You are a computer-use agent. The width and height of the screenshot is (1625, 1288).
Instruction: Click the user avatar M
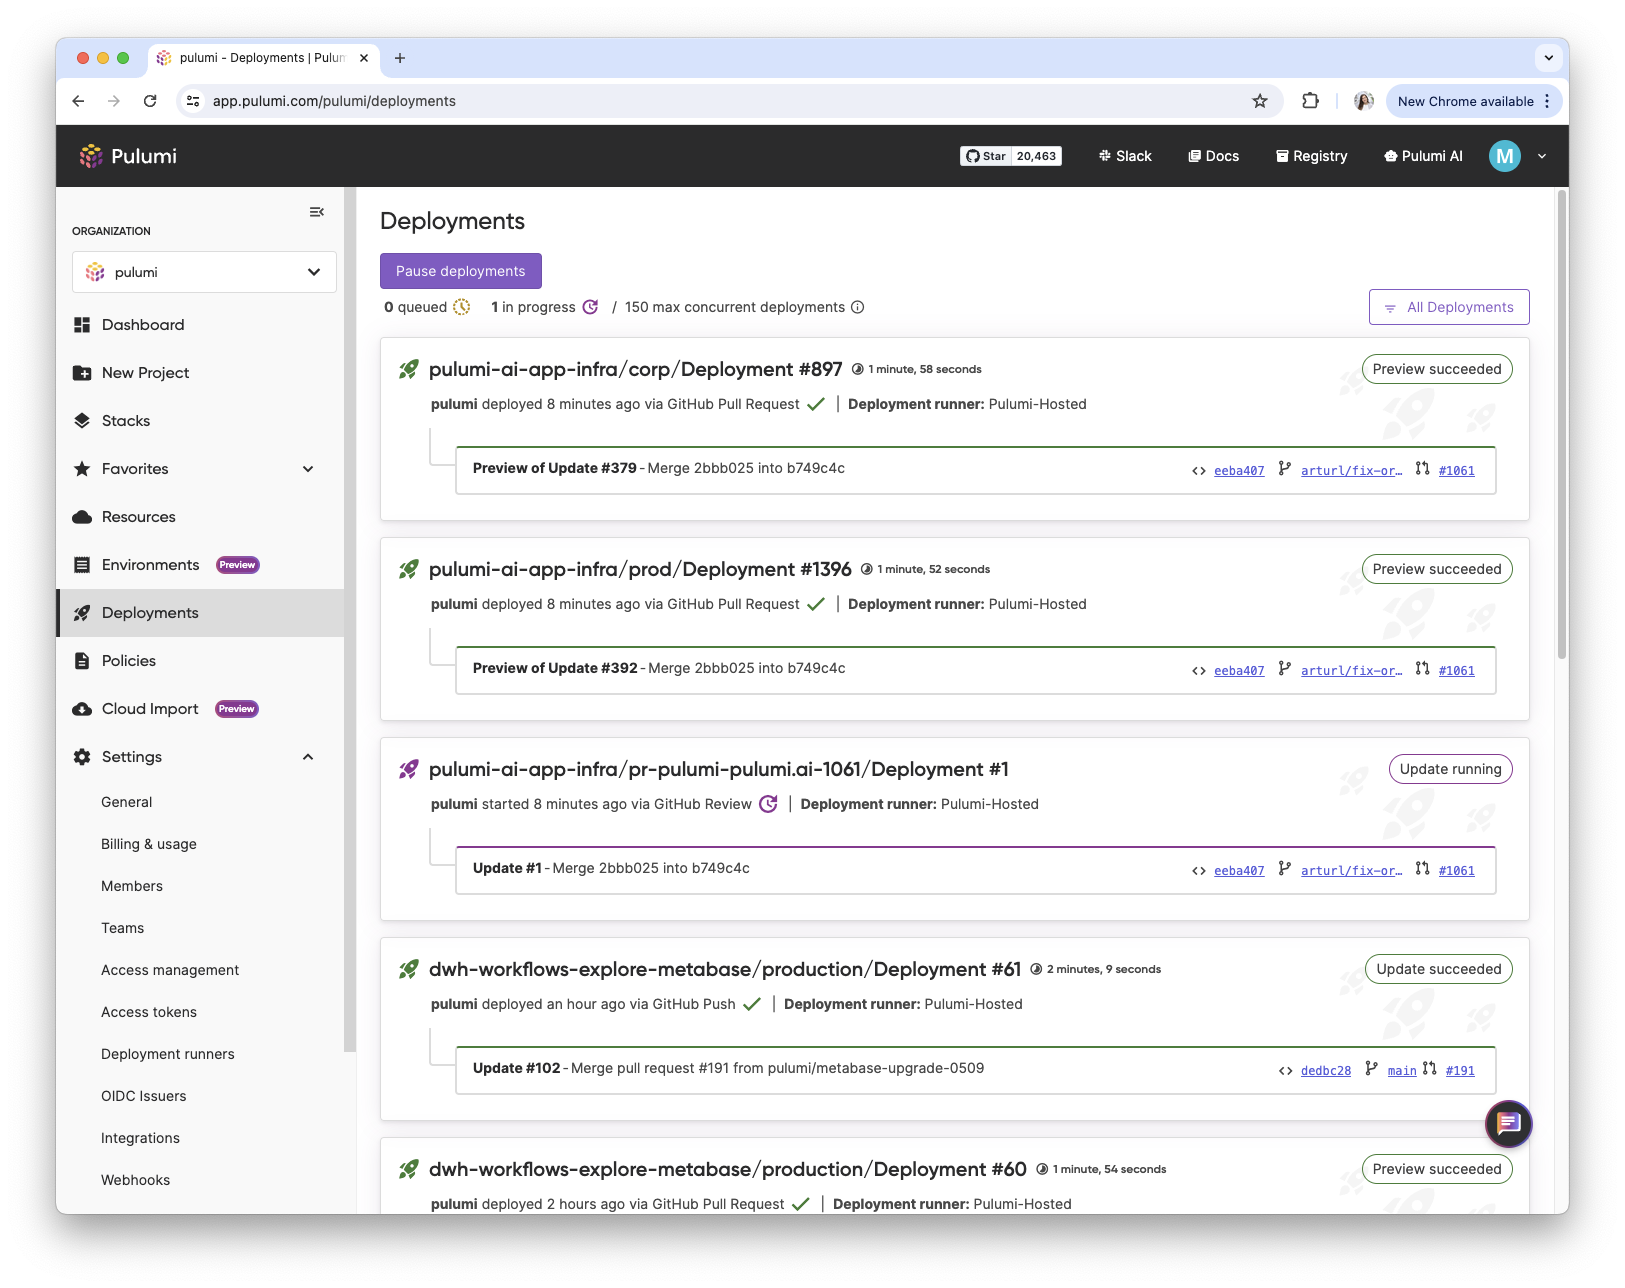click(x=1505, y=156)
